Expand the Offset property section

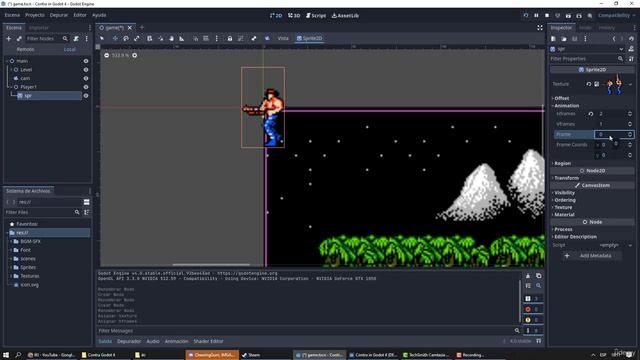pyautogui.click(x=562, y=98)
